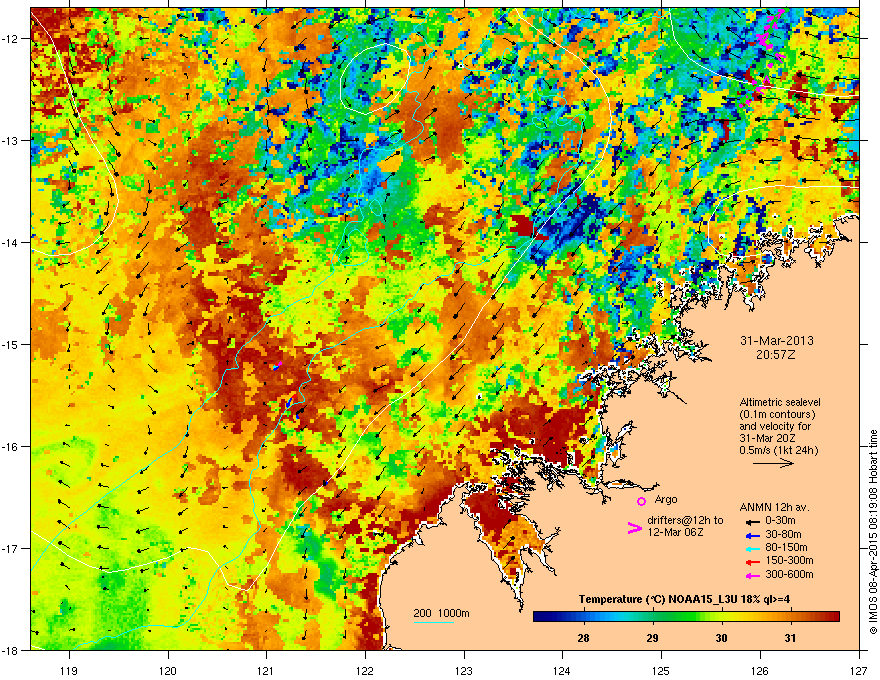Click longitude label 119 on the axis
880x680 pixels.
coord(69,670)
